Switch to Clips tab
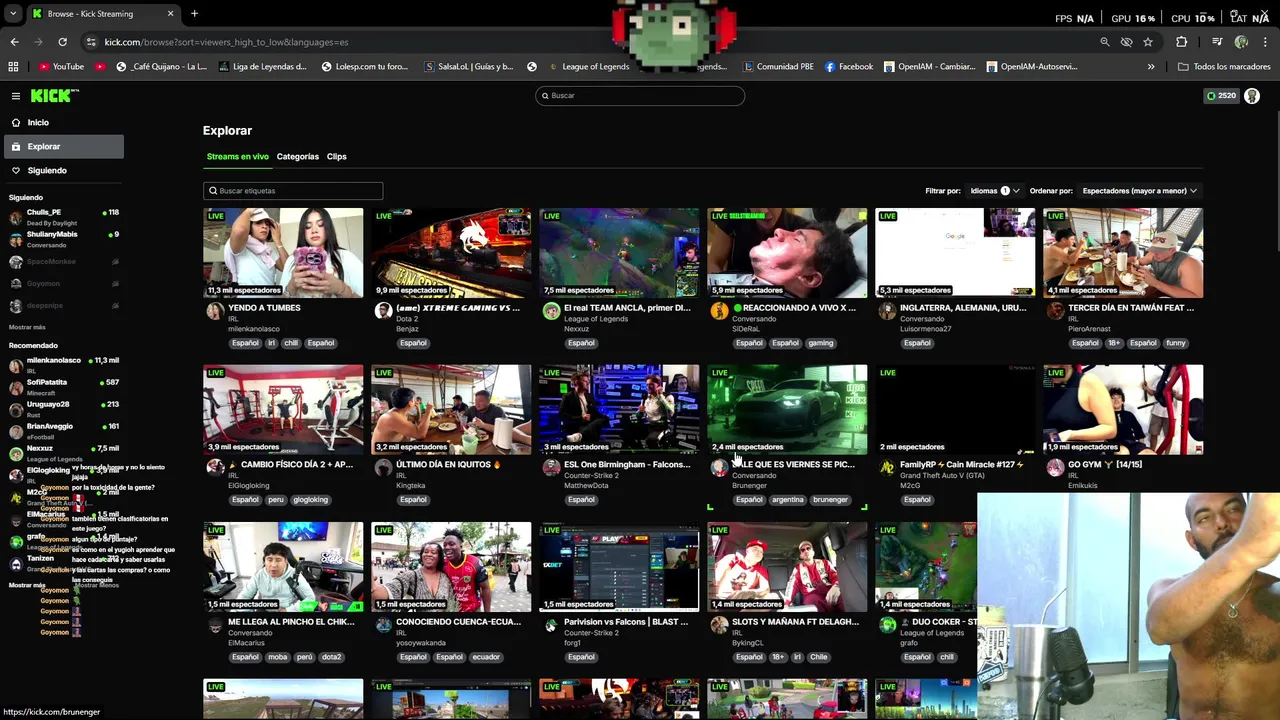 [x=336, y=157]
